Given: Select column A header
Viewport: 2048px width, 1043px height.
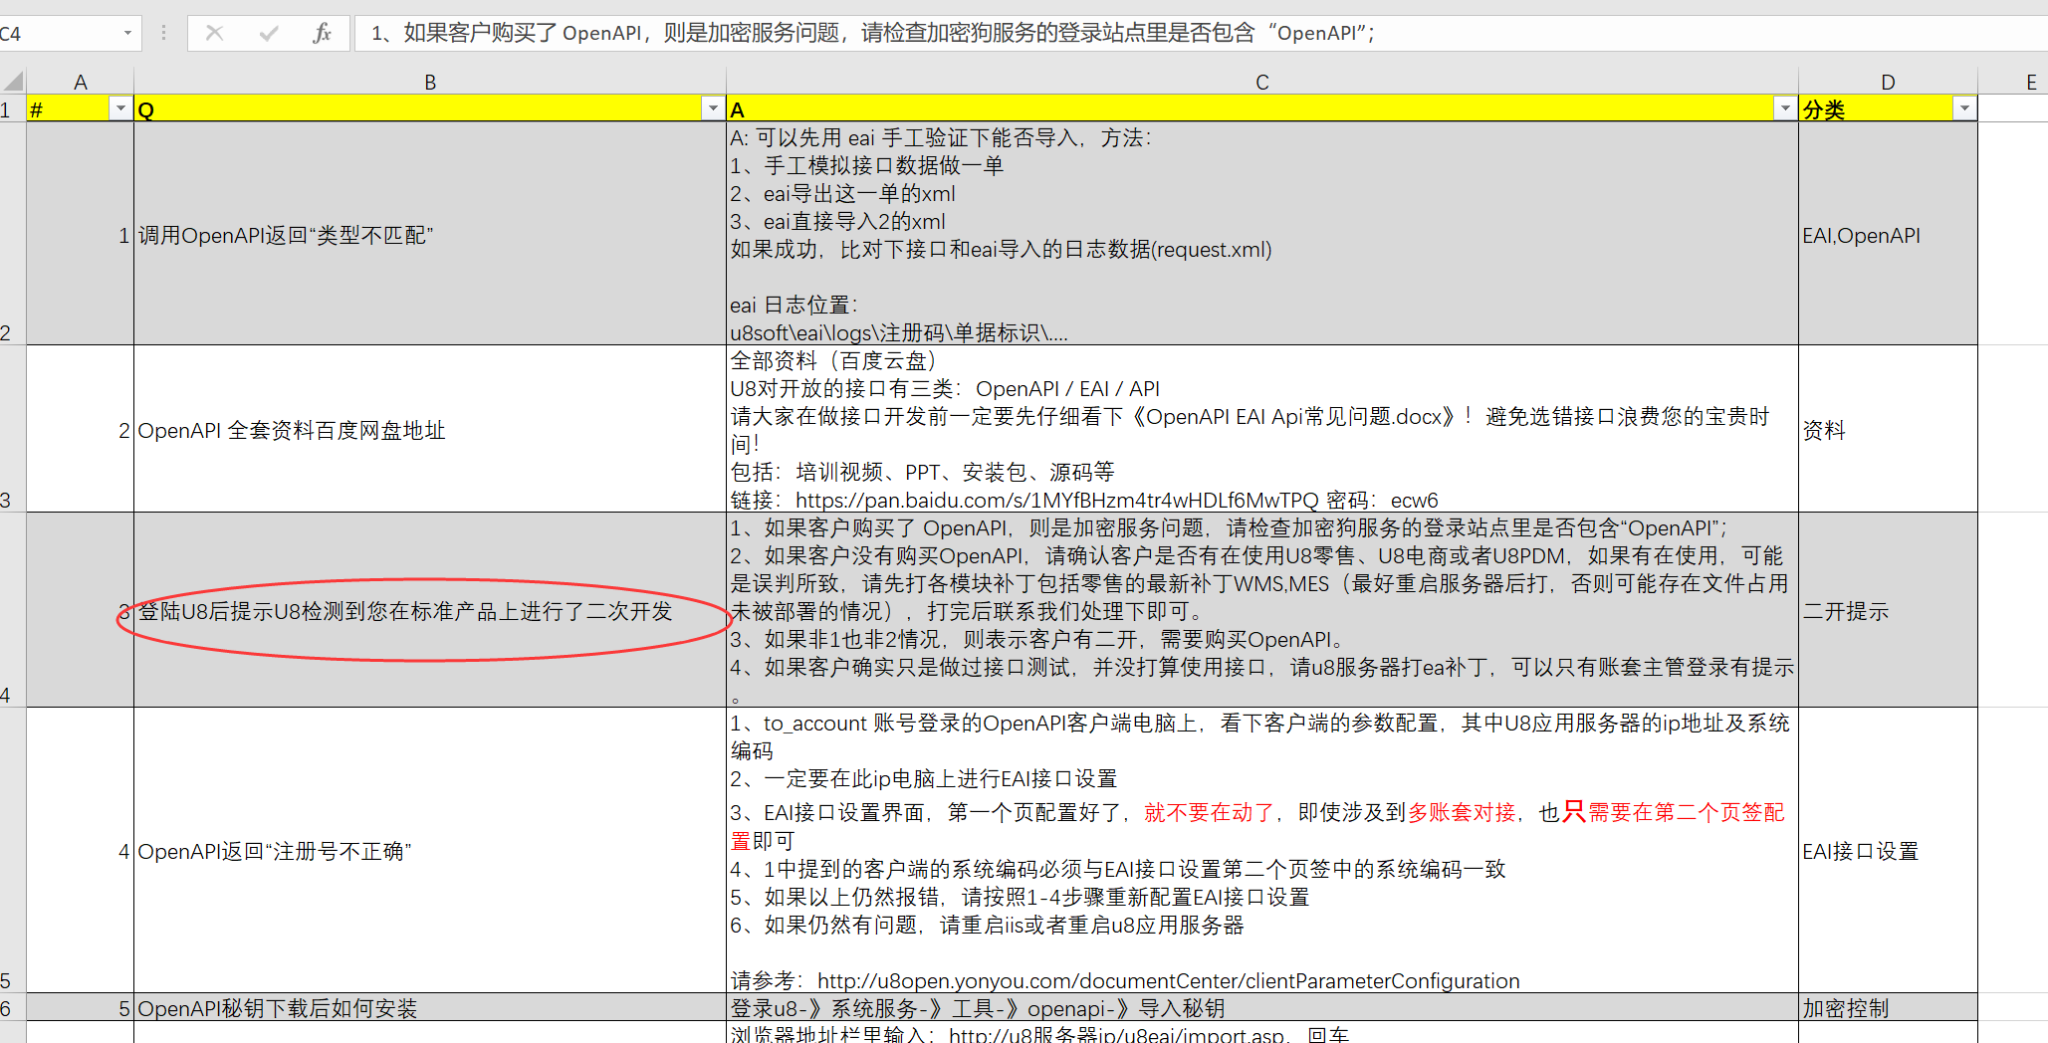Looking at the screenshot, I should click(80, 82).
